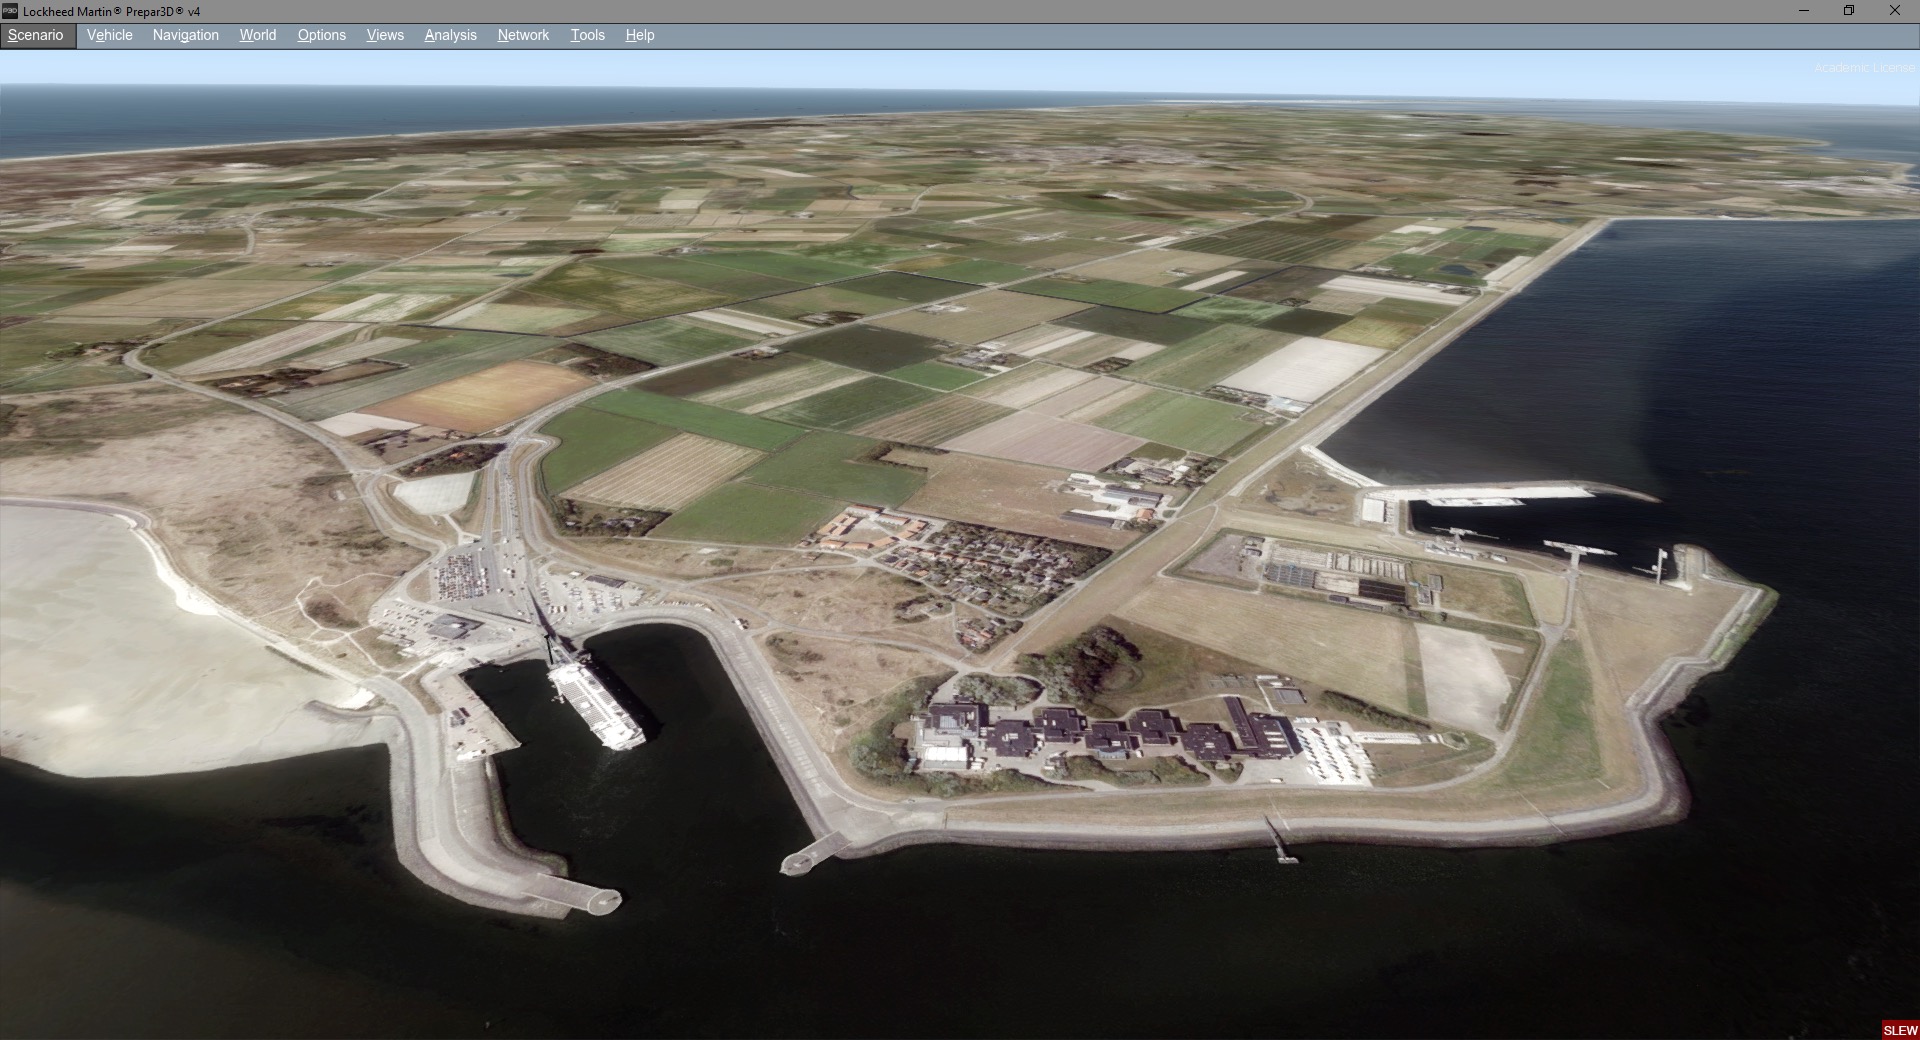This screenshot has width=1920, height=1040.
Task: Open the Help menu
Action: click(x=640, y=35)
